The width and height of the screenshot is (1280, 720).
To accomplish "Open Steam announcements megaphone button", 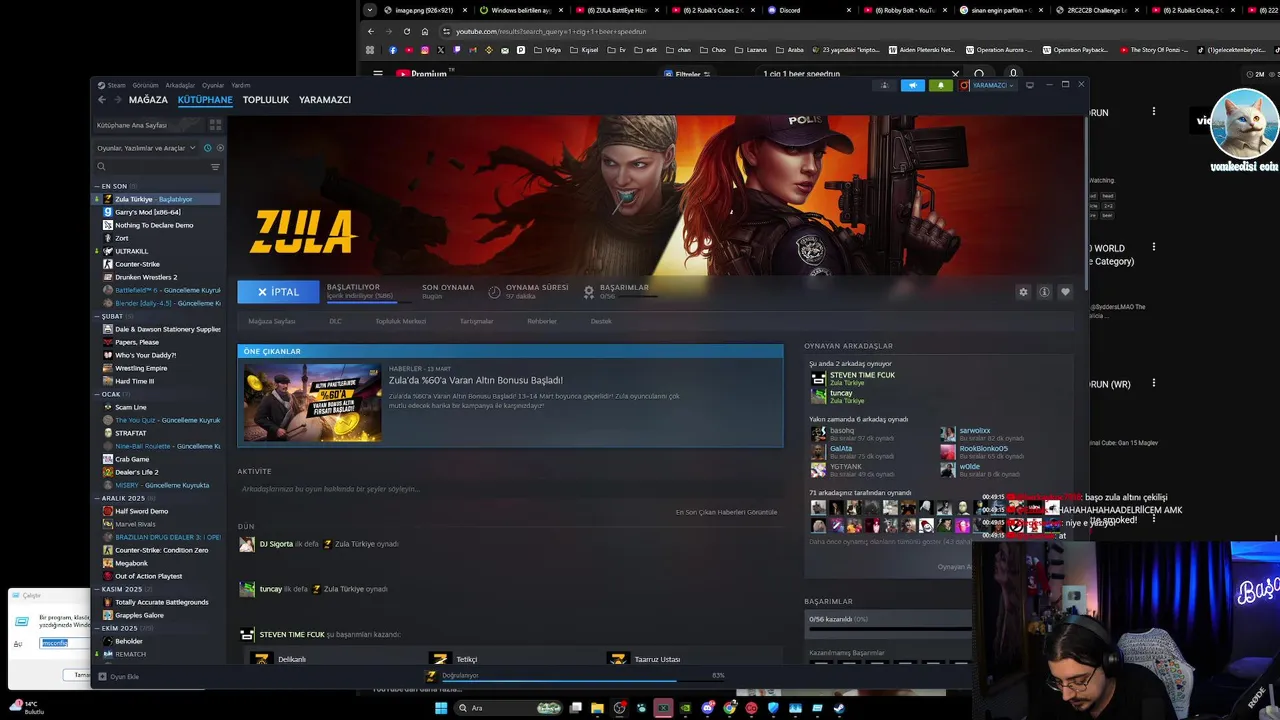I will [x=912, y=85].
